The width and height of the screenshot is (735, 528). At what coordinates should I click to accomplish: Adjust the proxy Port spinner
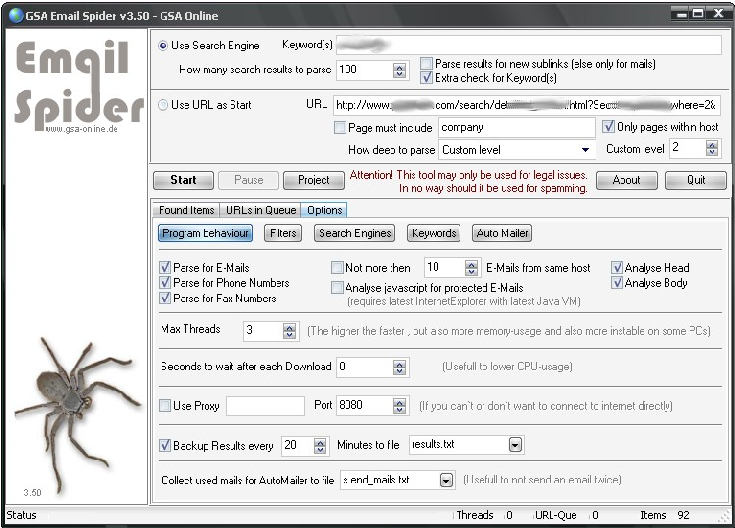(x=399, y=406)
